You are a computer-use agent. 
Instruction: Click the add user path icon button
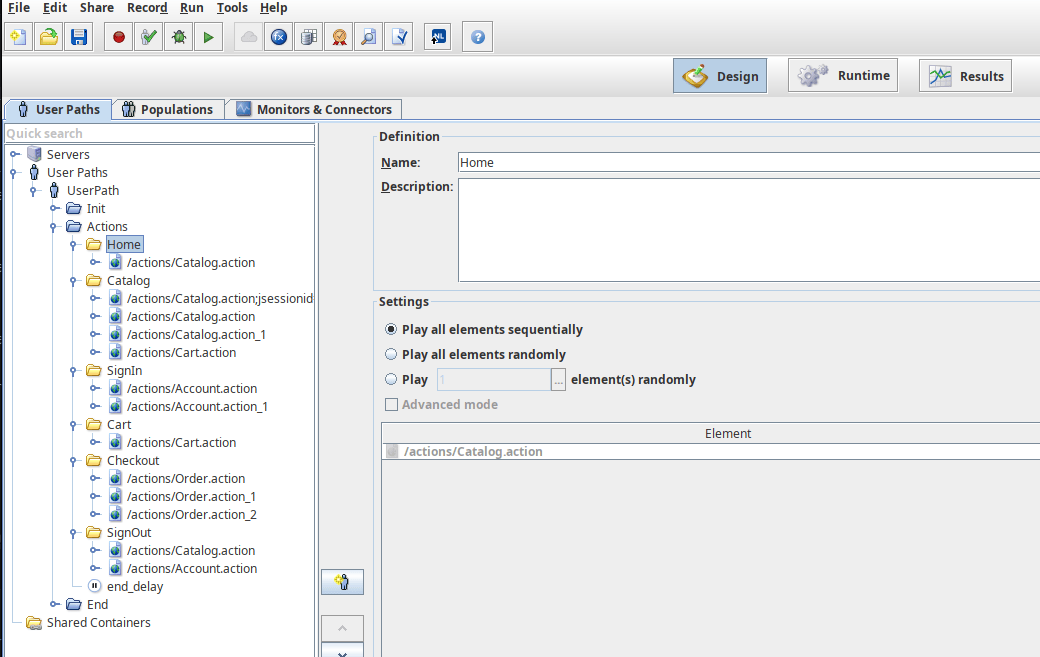point(342,582)
